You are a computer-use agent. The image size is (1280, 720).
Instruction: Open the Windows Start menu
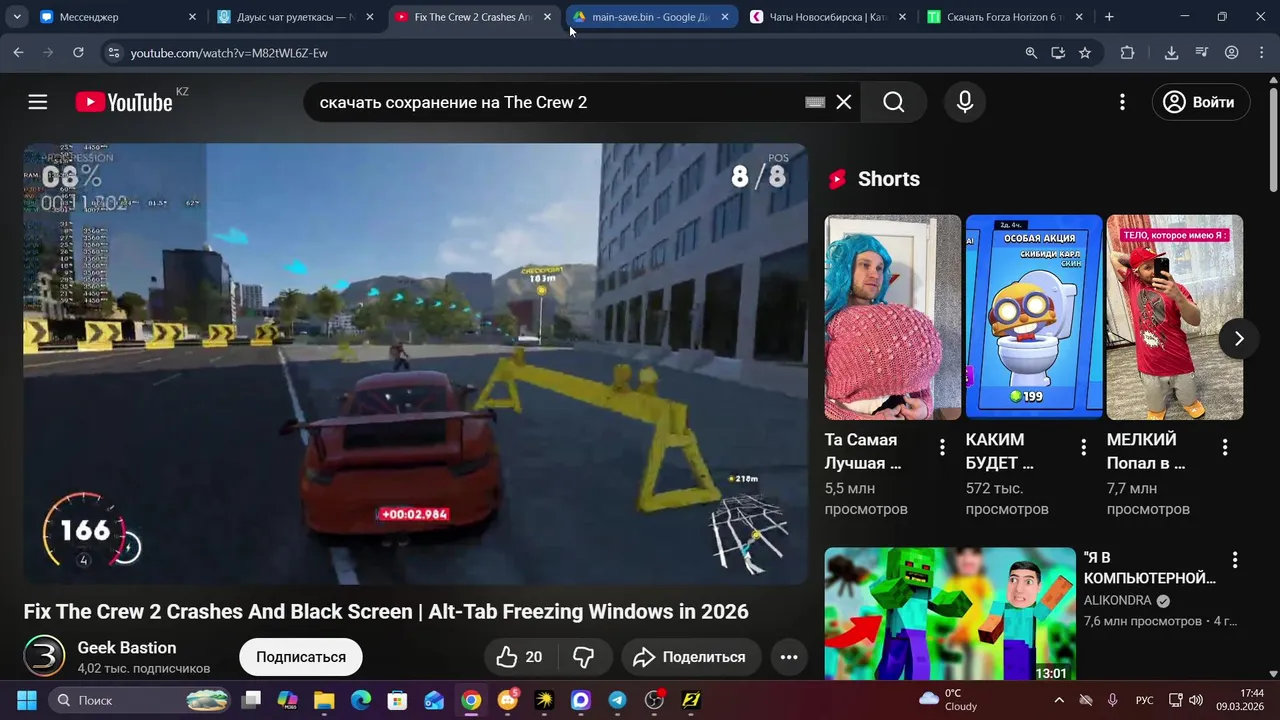pyautogui.click(x=26, y=700)
